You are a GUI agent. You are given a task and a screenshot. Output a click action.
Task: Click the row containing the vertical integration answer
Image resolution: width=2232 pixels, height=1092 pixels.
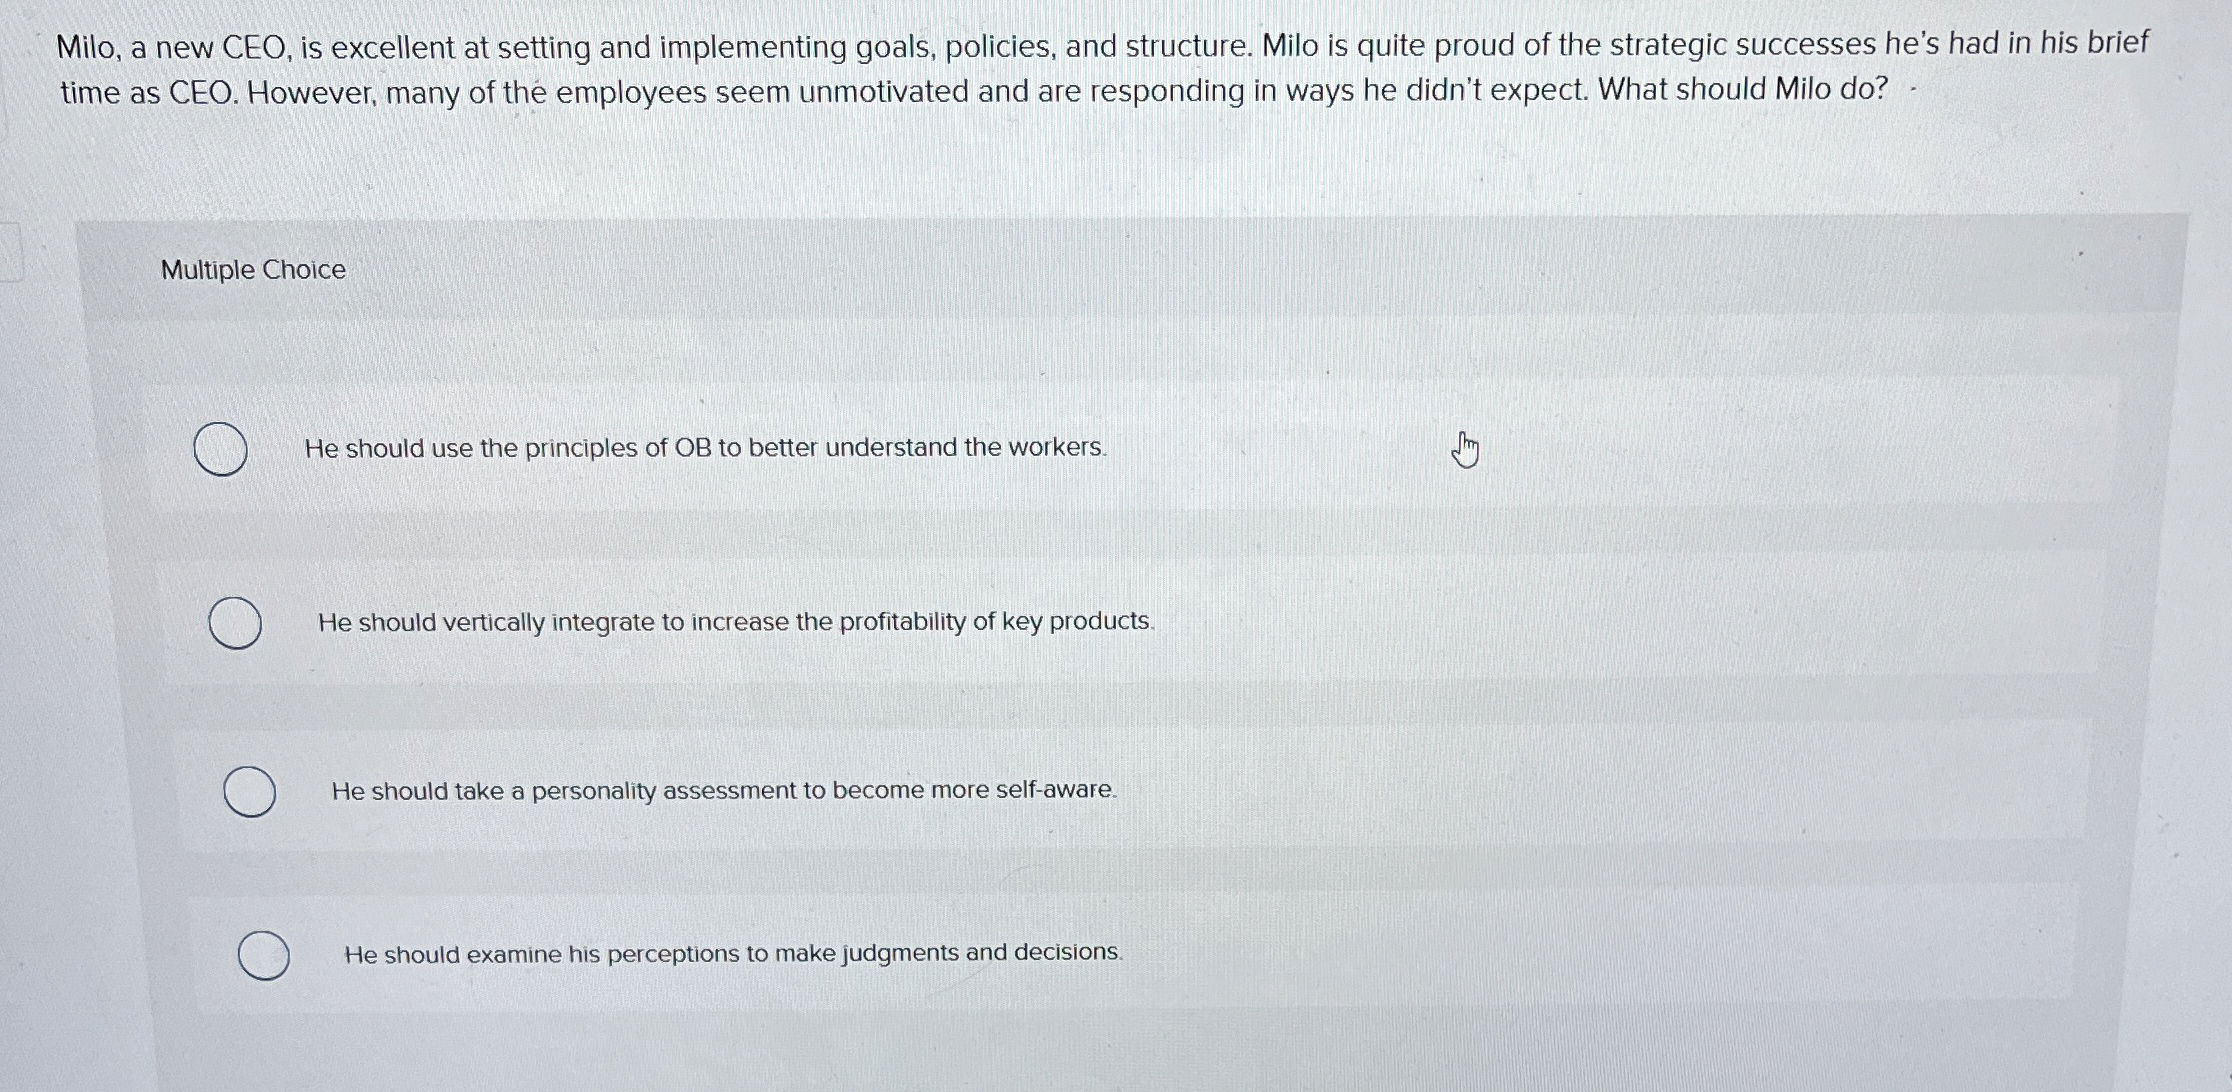900,623
